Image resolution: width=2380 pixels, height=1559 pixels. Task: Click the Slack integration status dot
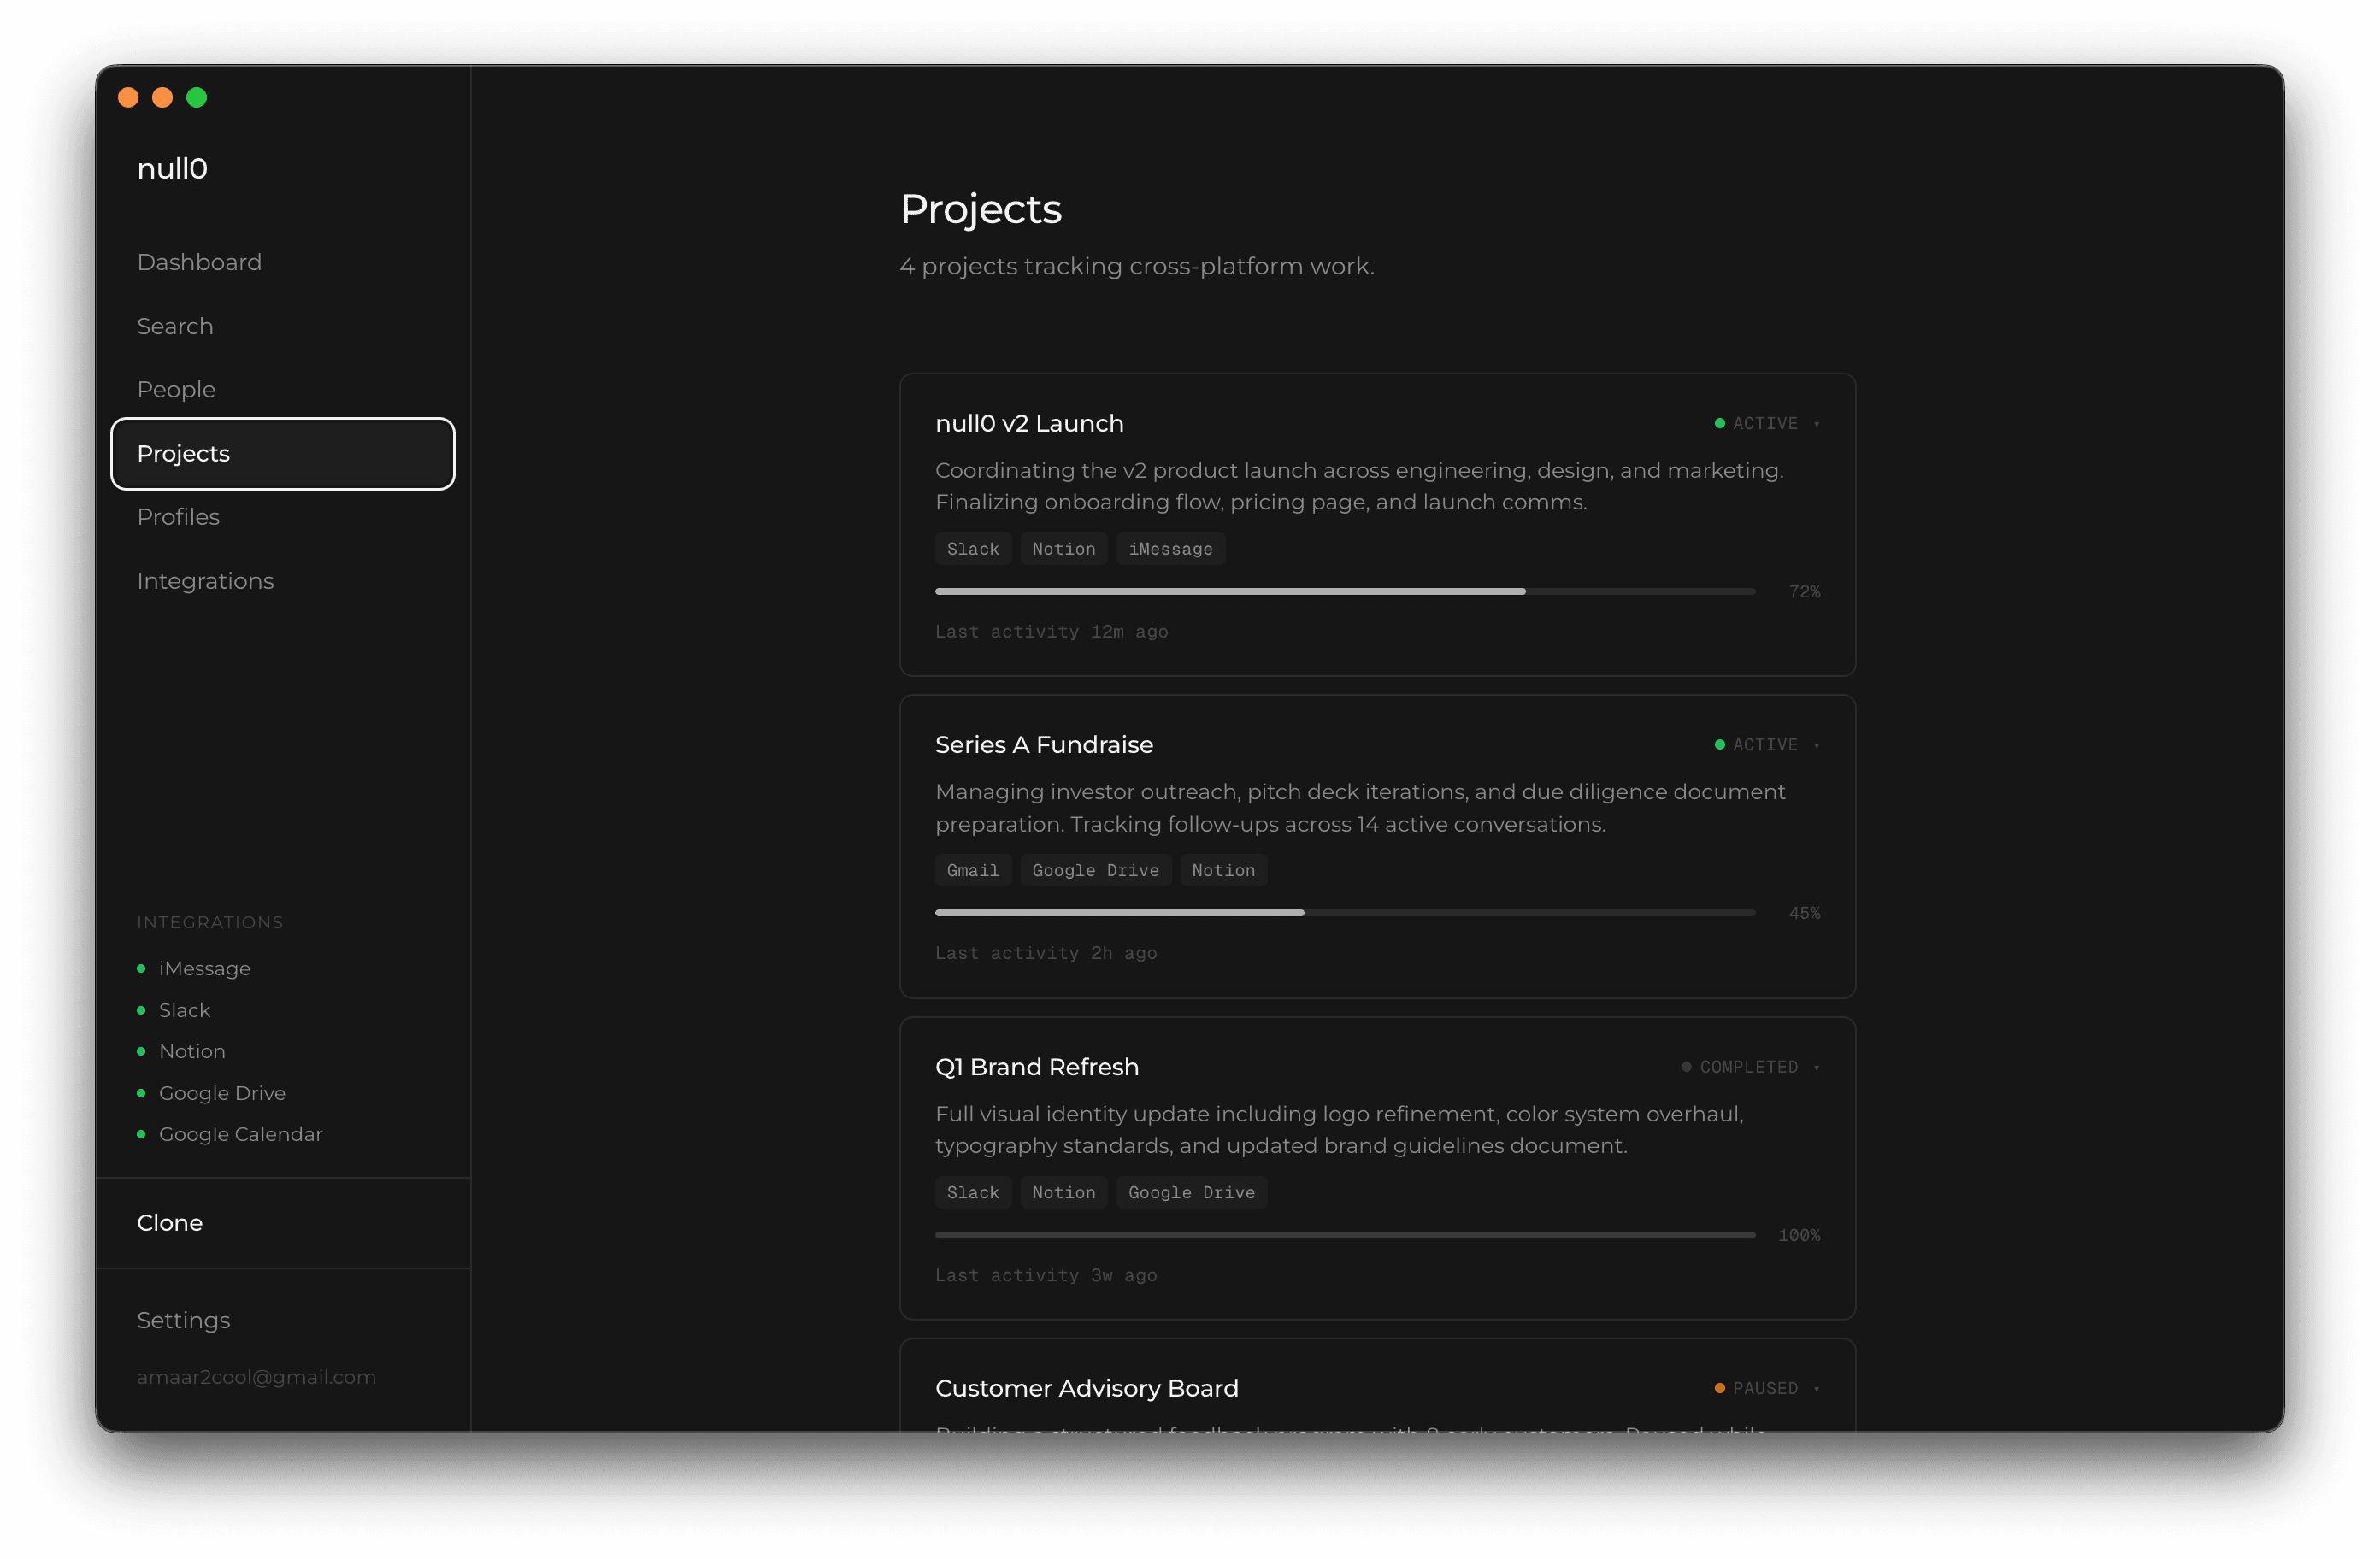[x=141, y=1010]
